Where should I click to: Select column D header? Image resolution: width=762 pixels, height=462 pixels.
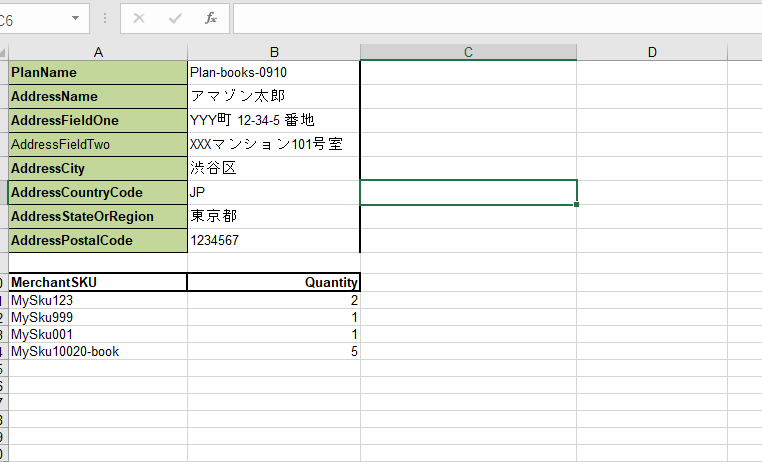[x=651, y=52]
